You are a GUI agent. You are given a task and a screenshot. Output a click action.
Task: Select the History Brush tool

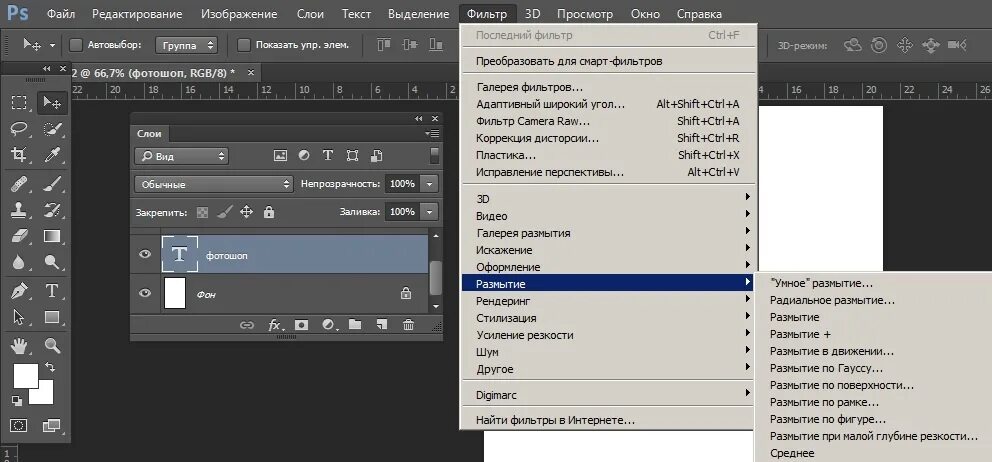click(x=52, y=209)
